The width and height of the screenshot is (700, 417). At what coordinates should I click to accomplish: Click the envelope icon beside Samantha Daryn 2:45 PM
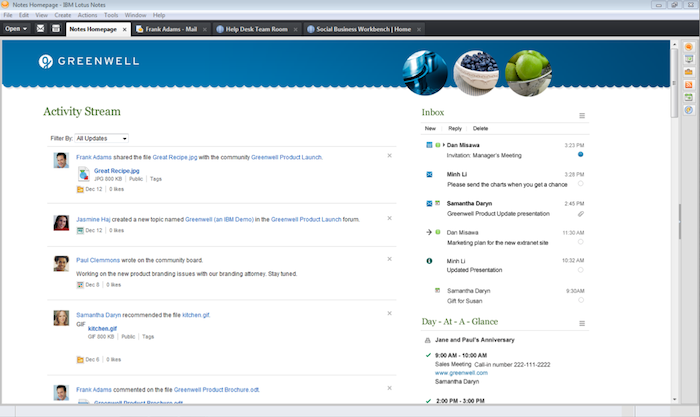tap(429, 204)
